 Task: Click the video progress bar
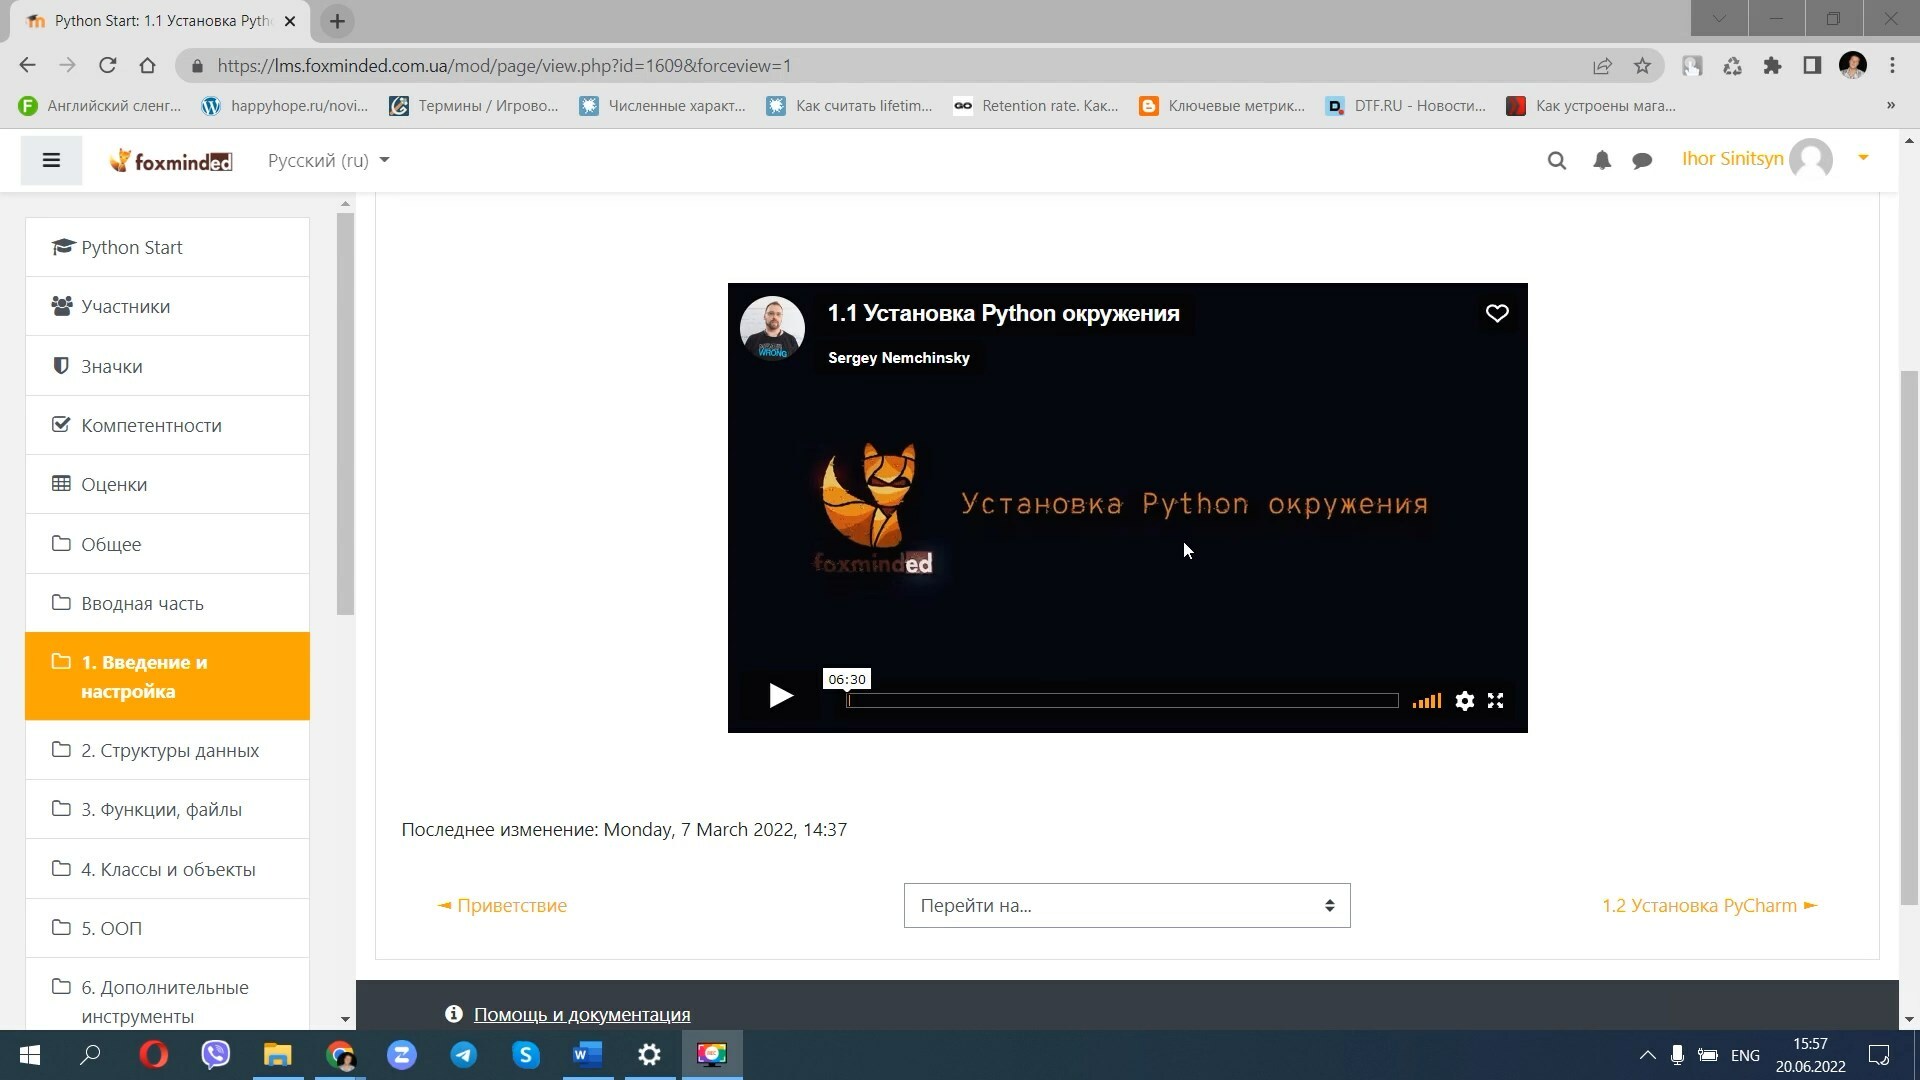(x=1121, y=701)
